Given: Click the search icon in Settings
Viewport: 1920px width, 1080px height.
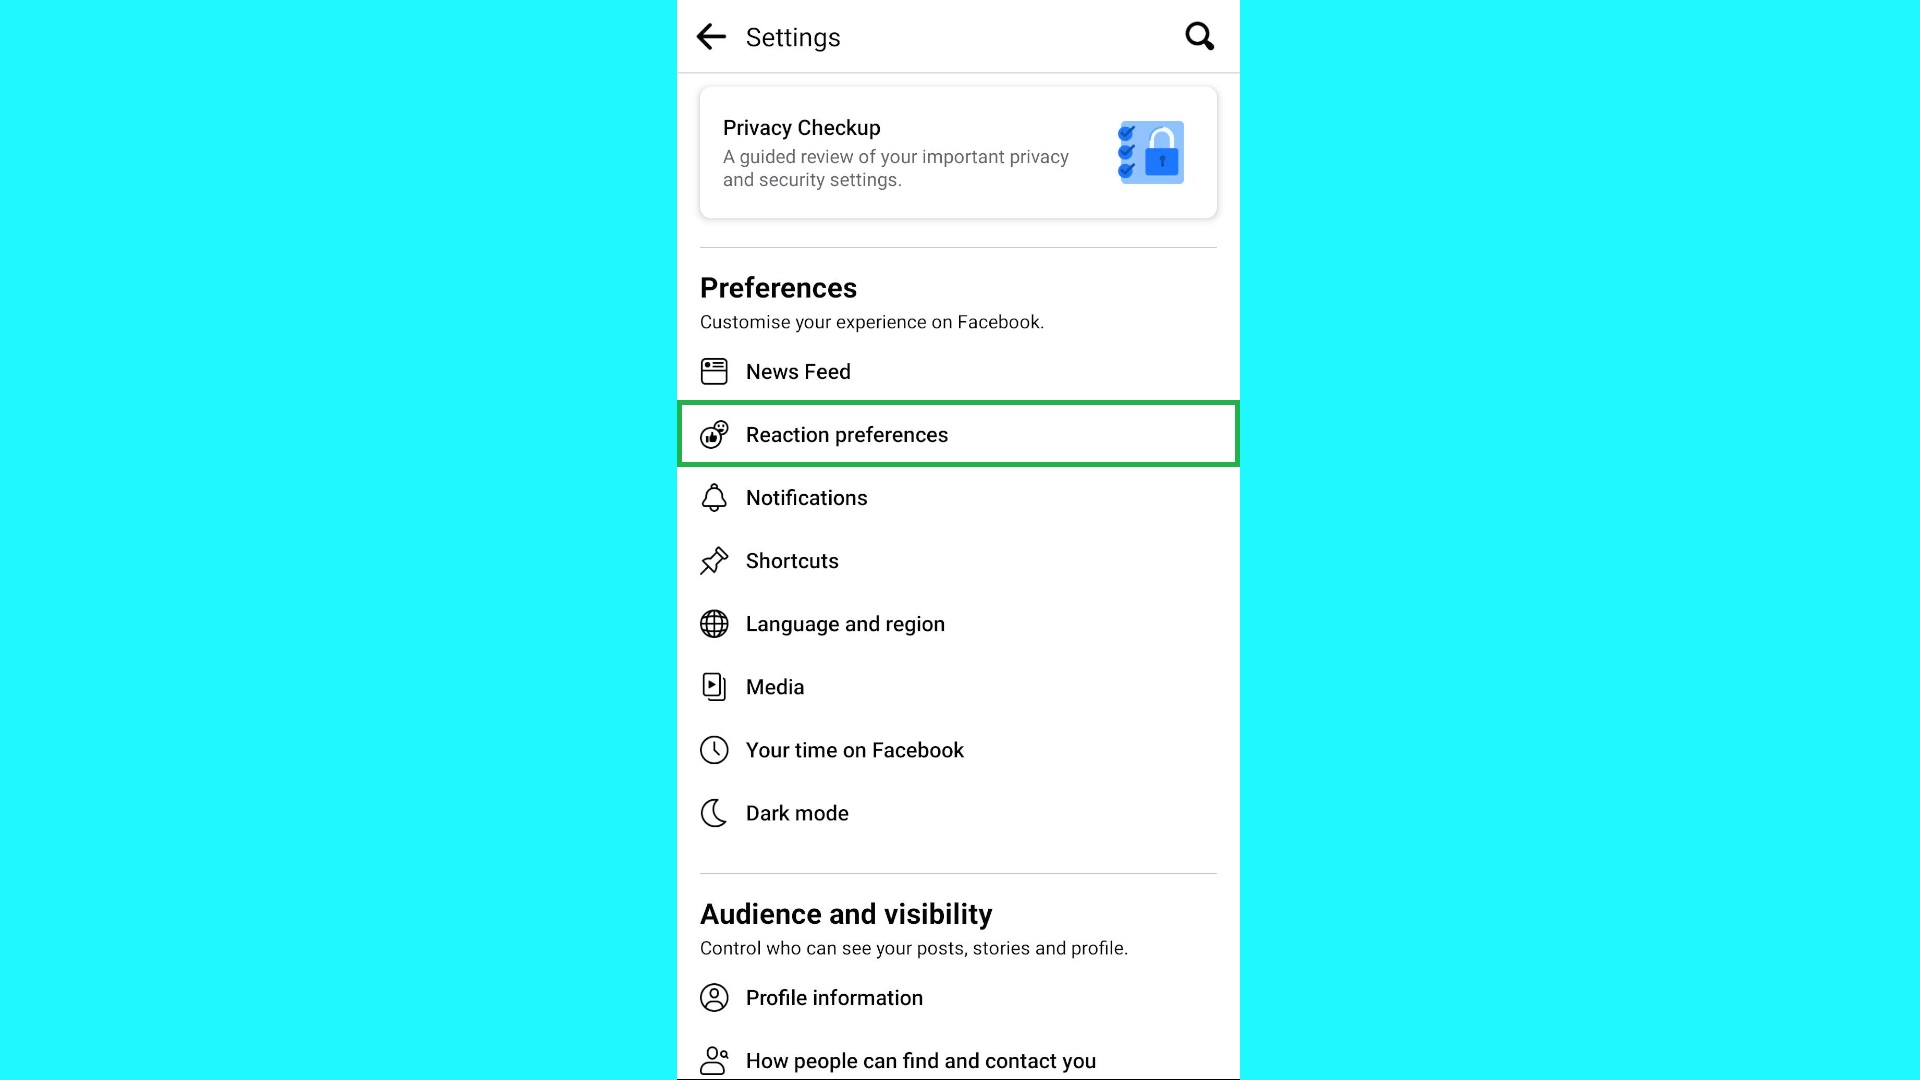Looking at the screenshot, I should [1197, 36].
